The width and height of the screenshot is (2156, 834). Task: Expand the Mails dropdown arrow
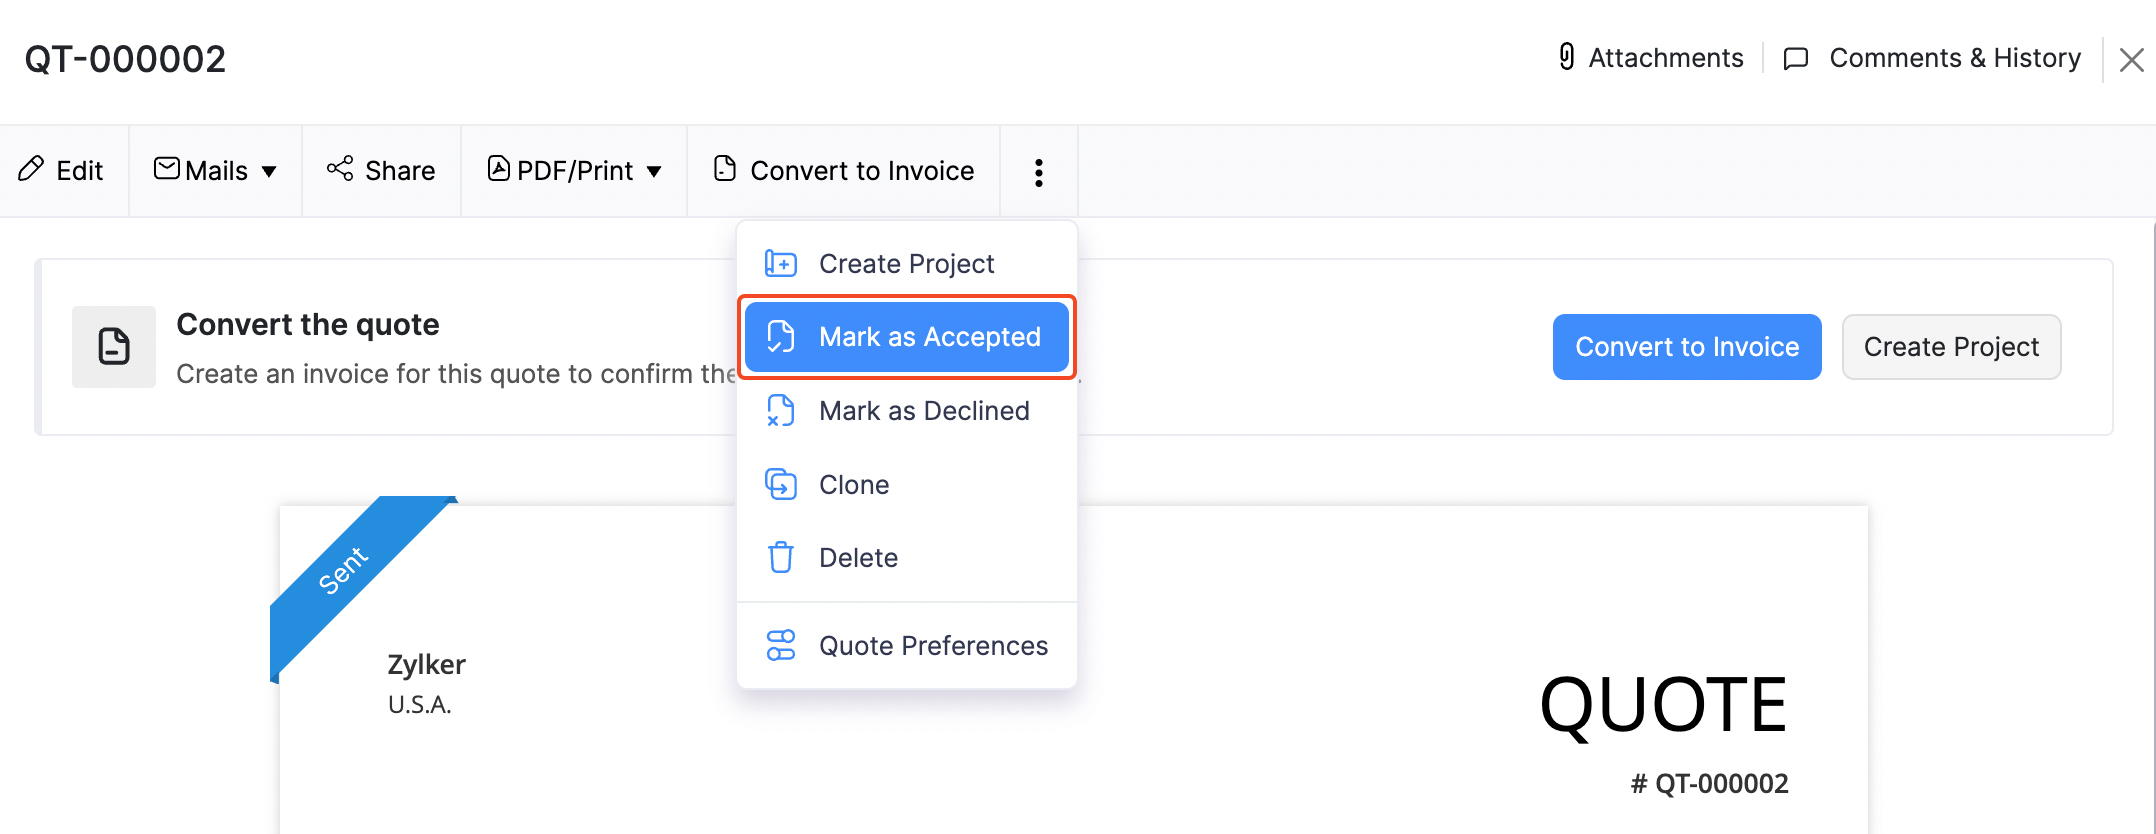[269, 172]
